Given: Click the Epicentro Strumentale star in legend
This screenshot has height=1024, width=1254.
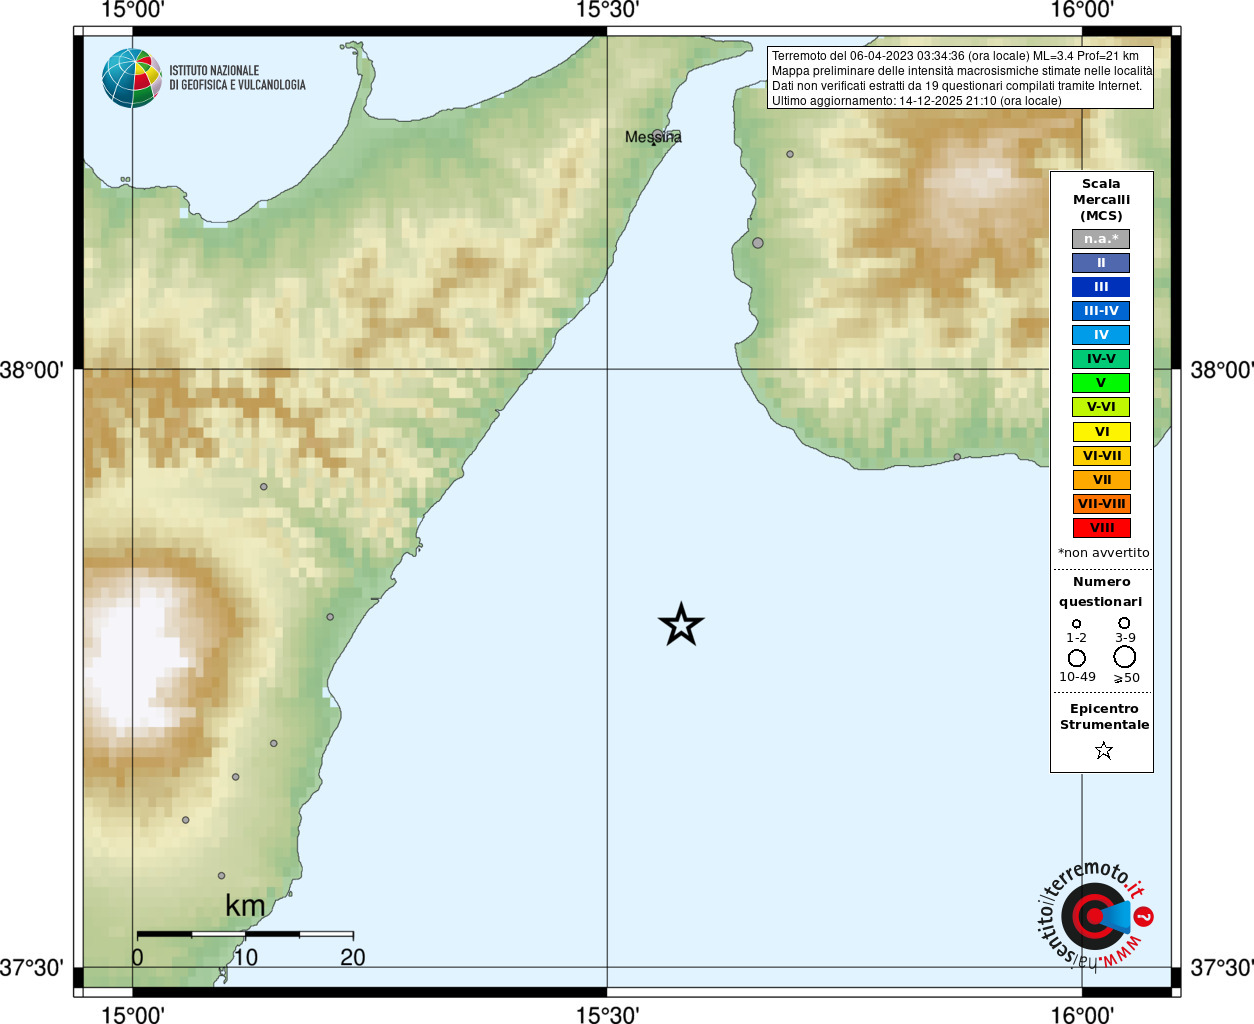Looking at the screenshot, I should [x=1103, y=750].
